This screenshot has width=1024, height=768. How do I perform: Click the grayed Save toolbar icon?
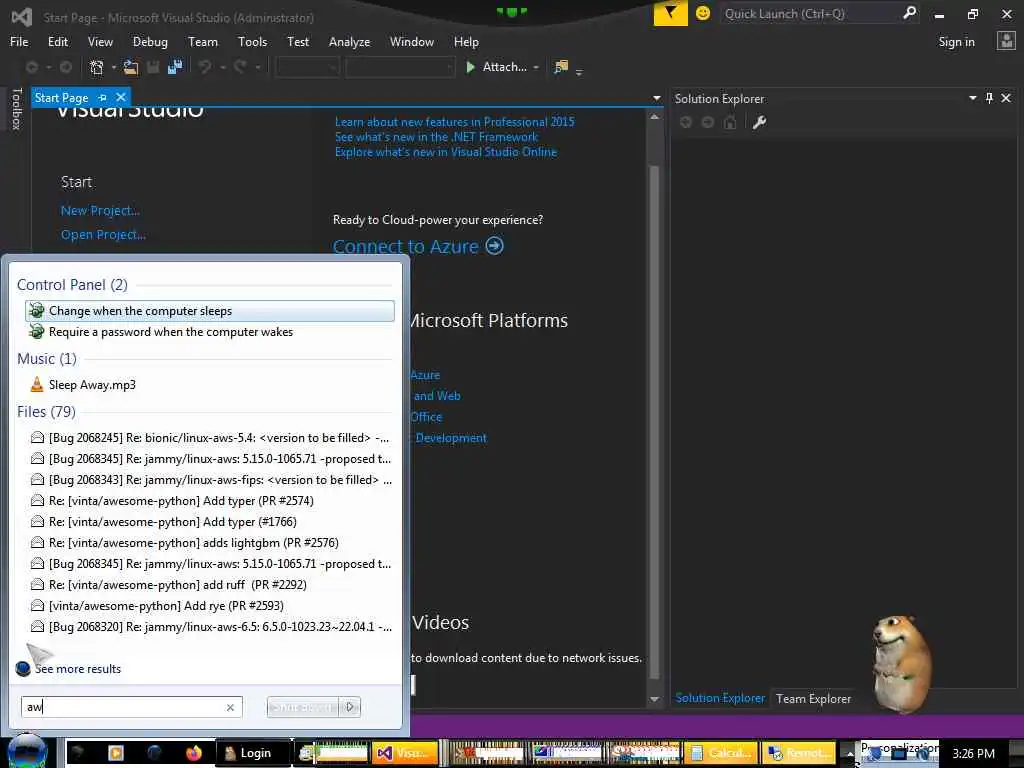pyautogui.click(x=153, y=67)
